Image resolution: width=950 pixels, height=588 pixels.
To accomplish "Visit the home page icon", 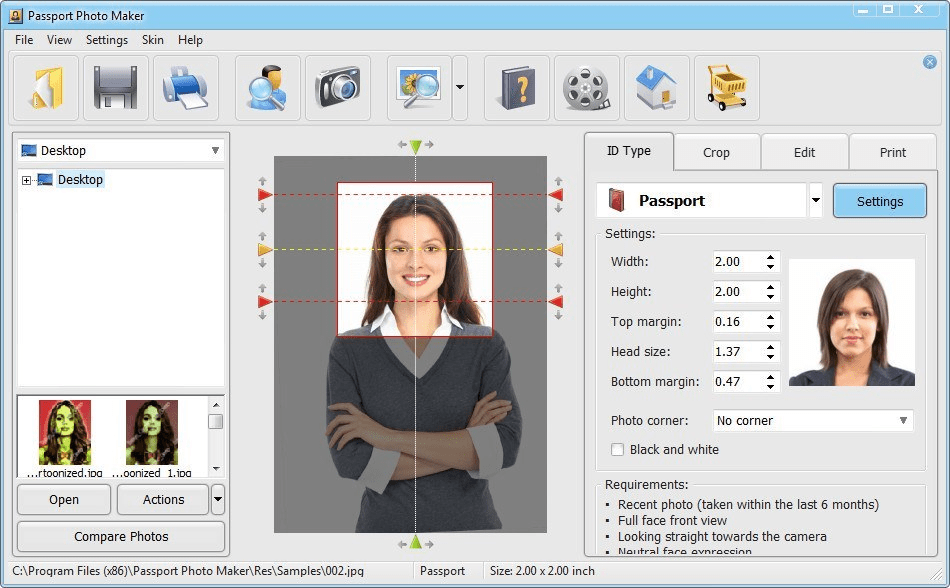I will [657, 87].
